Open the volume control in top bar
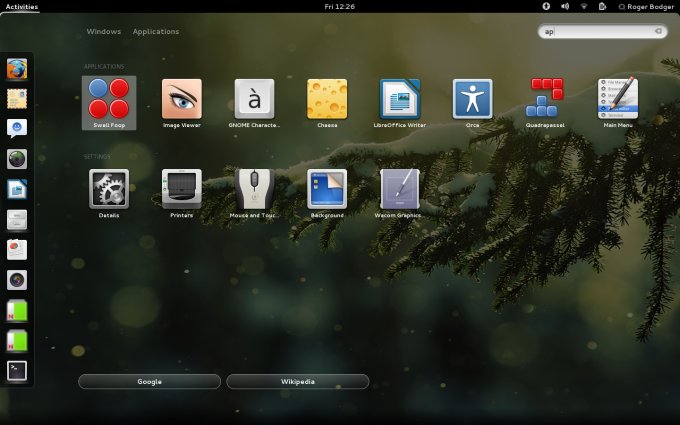The width and height of the screenshot is (680, 425). point(565,6)
